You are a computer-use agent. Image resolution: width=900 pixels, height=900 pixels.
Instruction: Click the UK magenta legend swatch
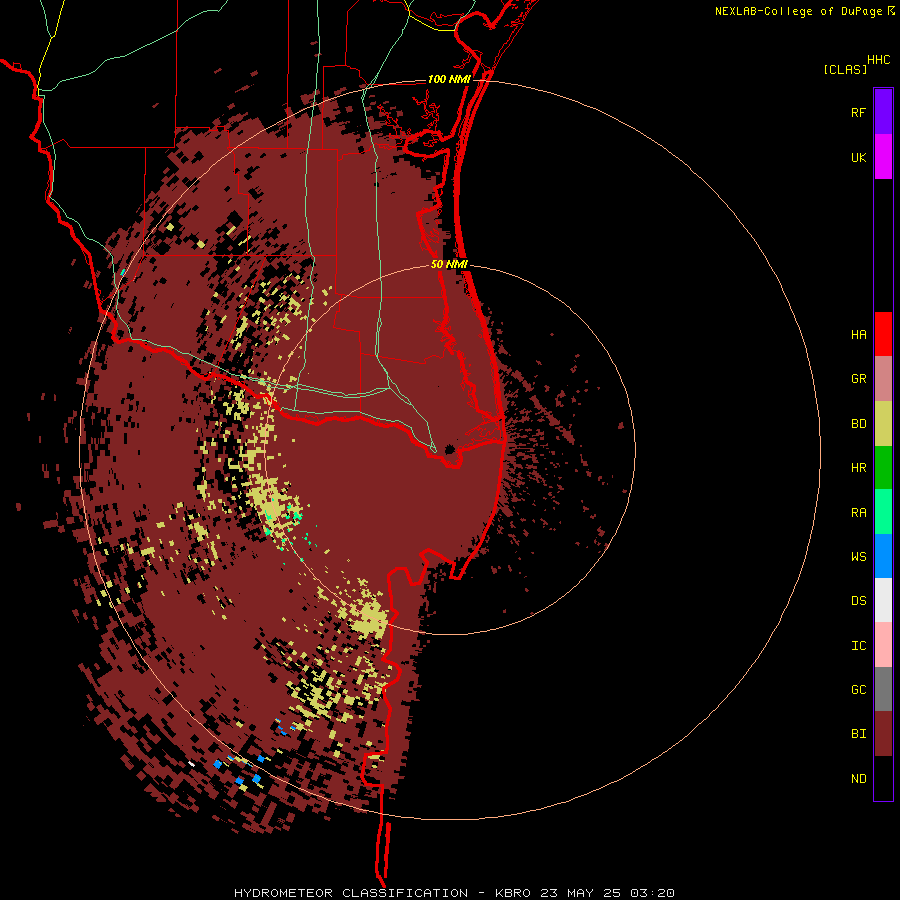883,157
